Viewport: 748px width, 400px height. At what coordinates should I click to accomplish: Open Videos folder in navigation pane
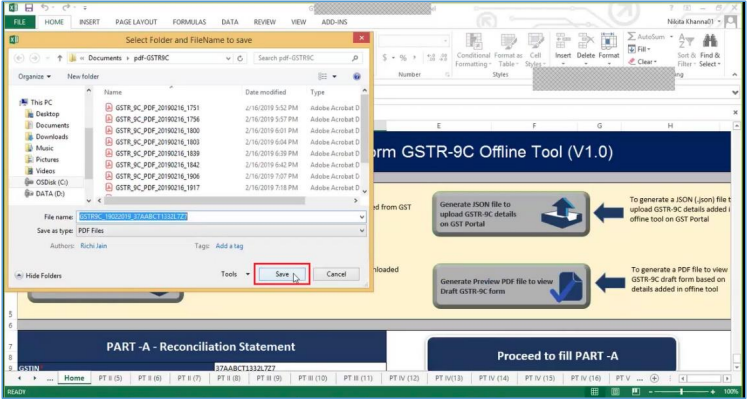pos(45,171)
